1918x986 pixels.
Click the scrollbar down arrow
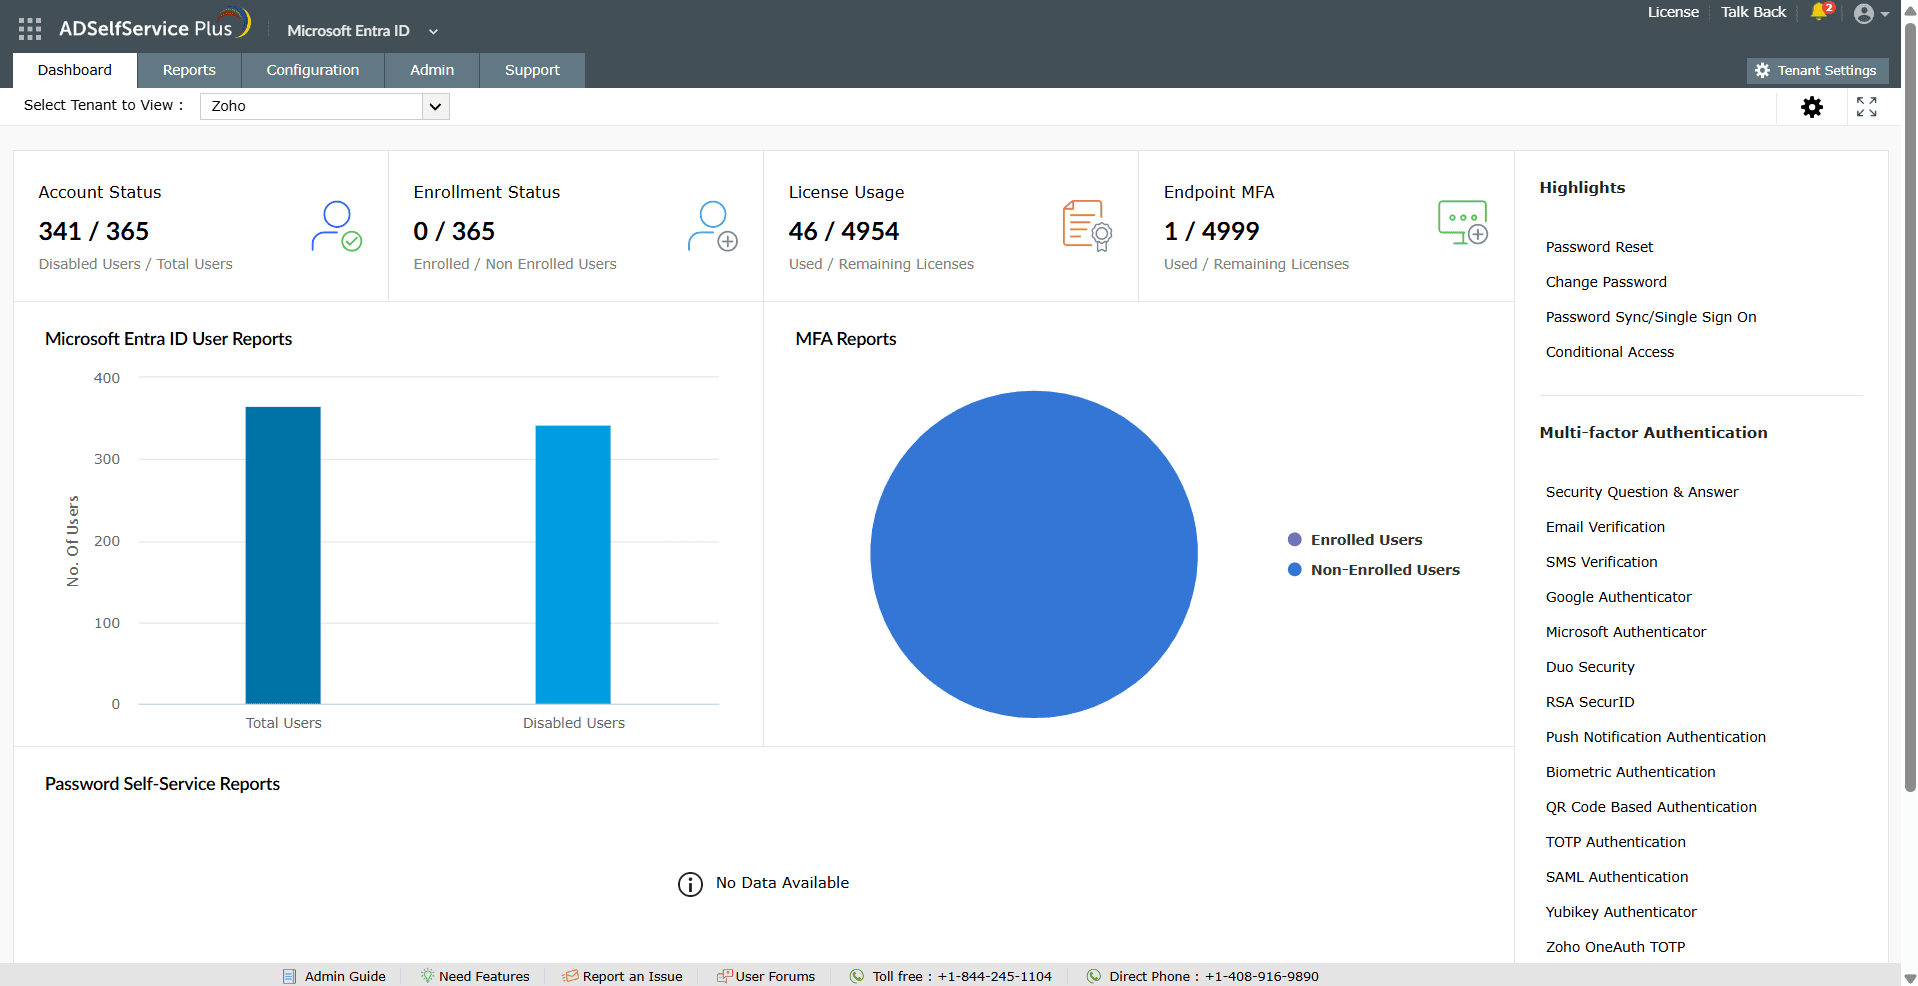point(1910,978)
